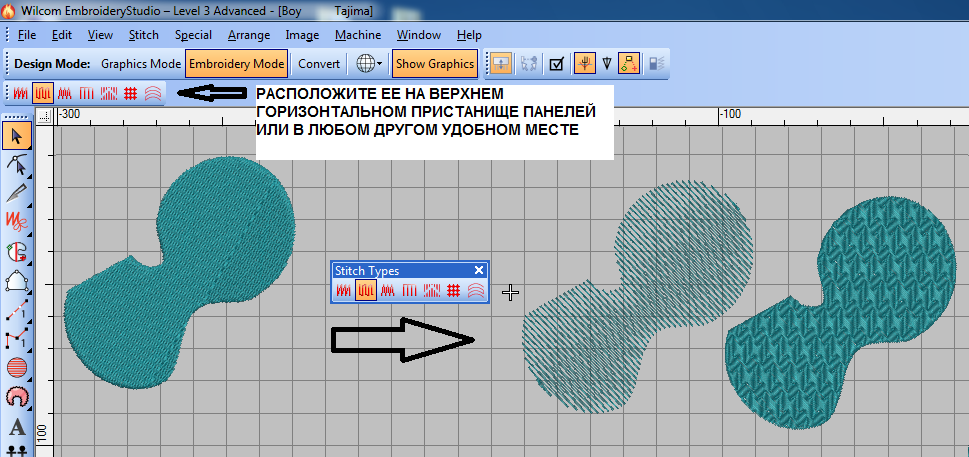Expand the globe dropdown arrow

pos(379,64)
